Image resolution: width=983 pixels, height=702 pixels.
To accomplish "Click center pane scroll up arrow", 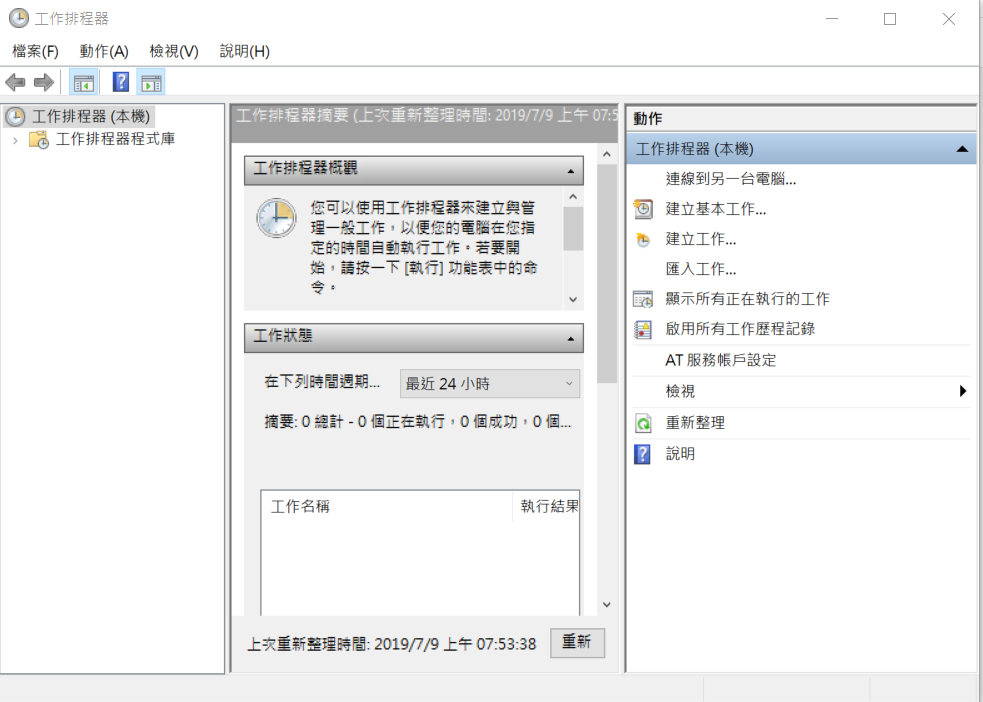I will coord(606,154).
